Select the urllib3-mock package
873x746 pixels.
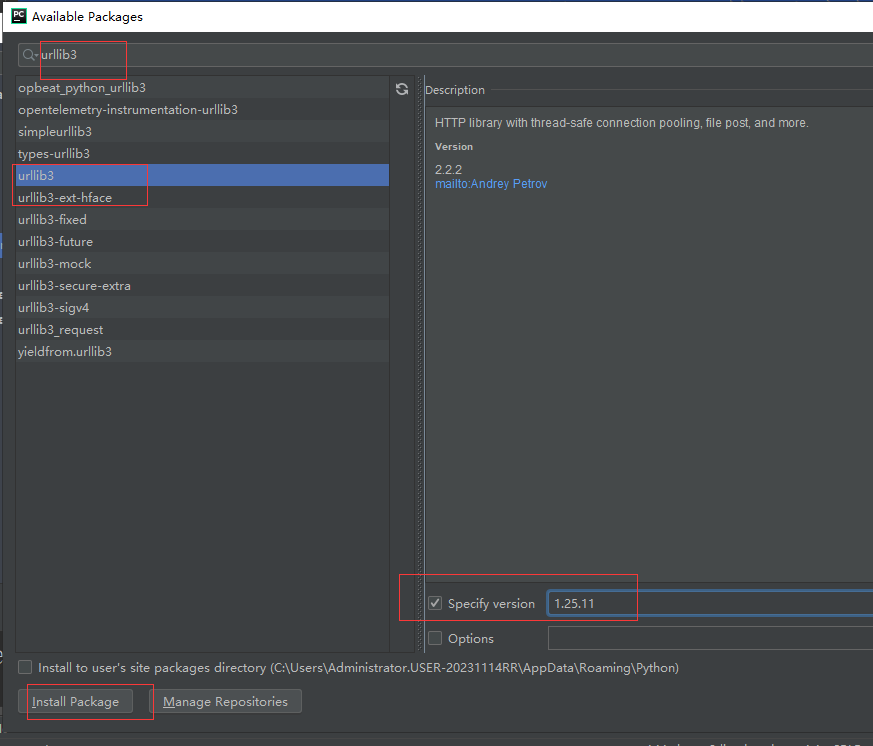pyautogui.click(x=203, y=263)
